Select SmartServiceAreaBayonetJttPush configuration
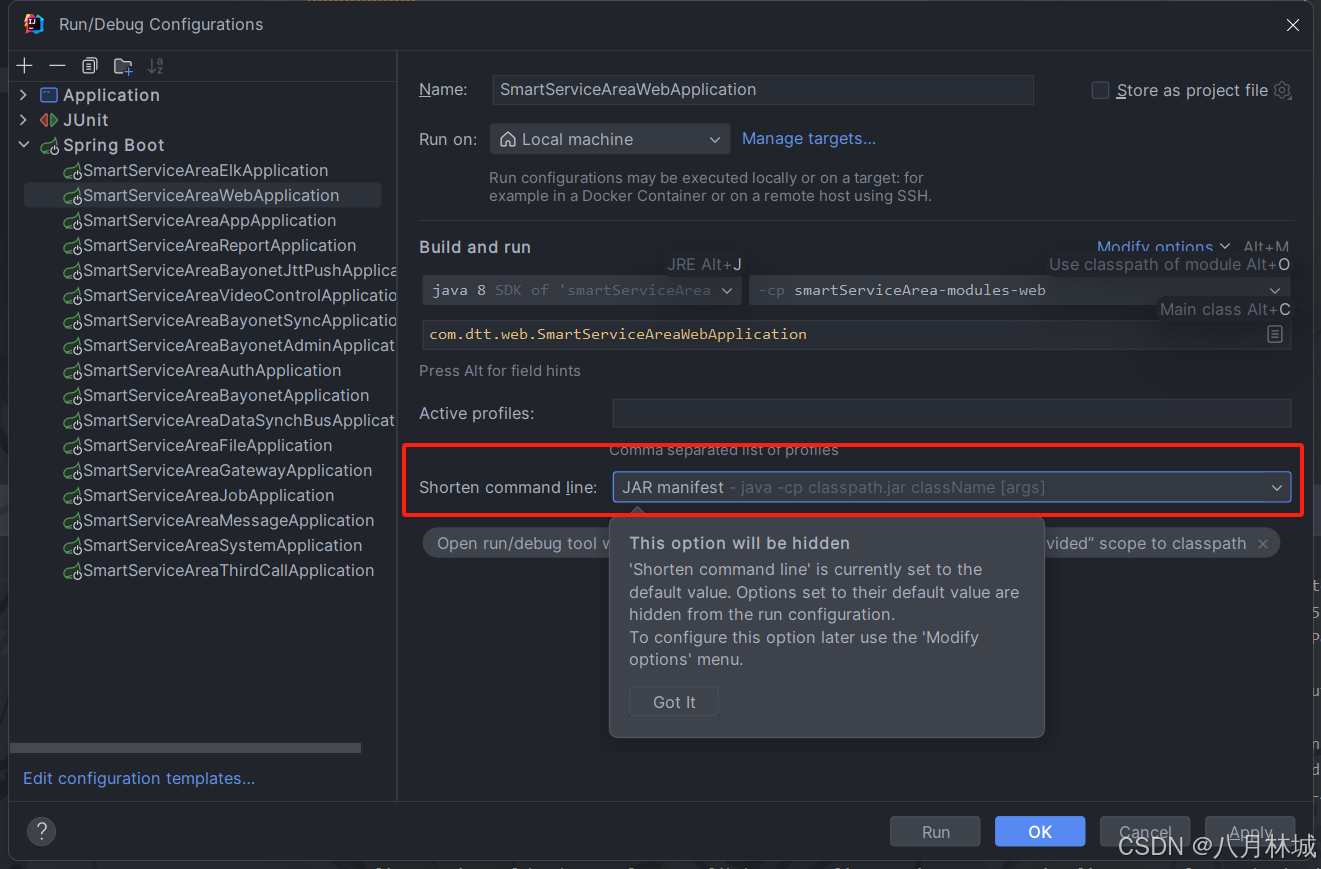 (229, 270)
